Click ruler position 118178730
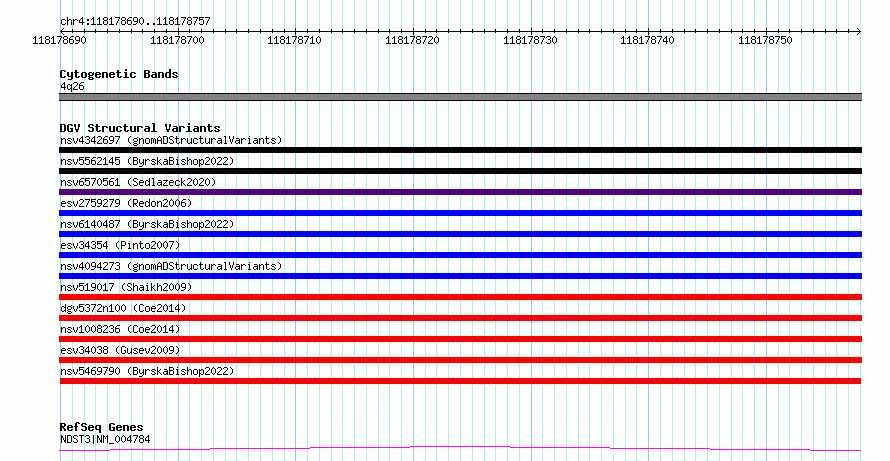The height and width of the screenshot is (461, 890). tap(530, 40)
